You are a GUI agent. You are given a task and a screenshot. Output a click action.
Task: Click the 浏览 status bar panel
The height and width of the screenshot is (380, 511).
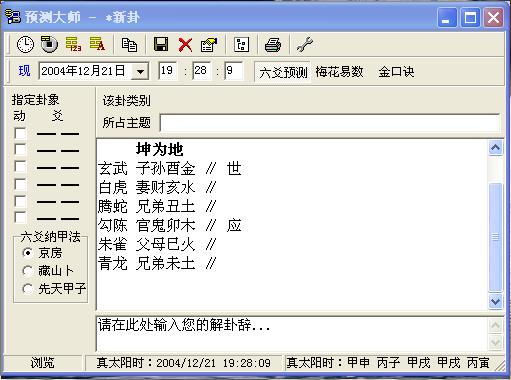(x=42, y=363)
